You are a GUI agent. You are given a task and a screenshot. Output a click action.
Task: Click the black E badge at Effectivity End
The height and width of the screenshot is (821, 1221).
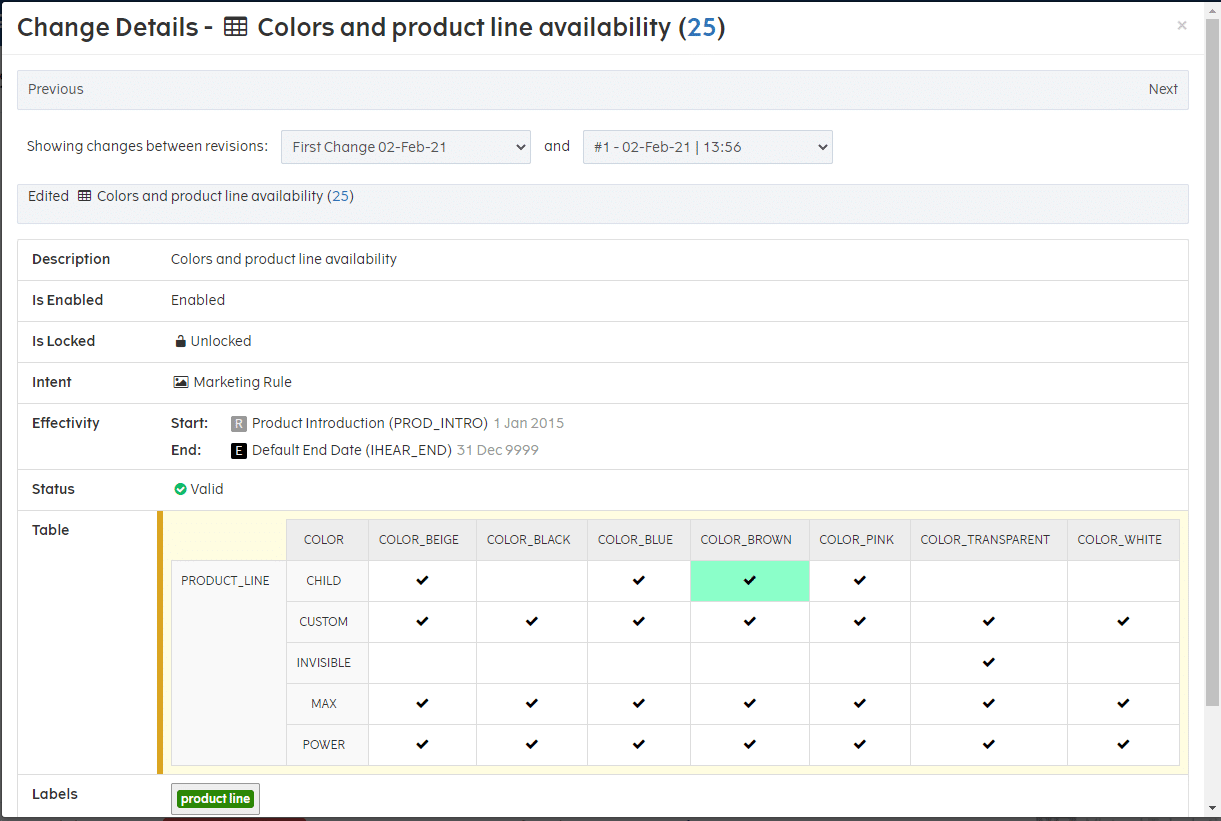[238, 451]
